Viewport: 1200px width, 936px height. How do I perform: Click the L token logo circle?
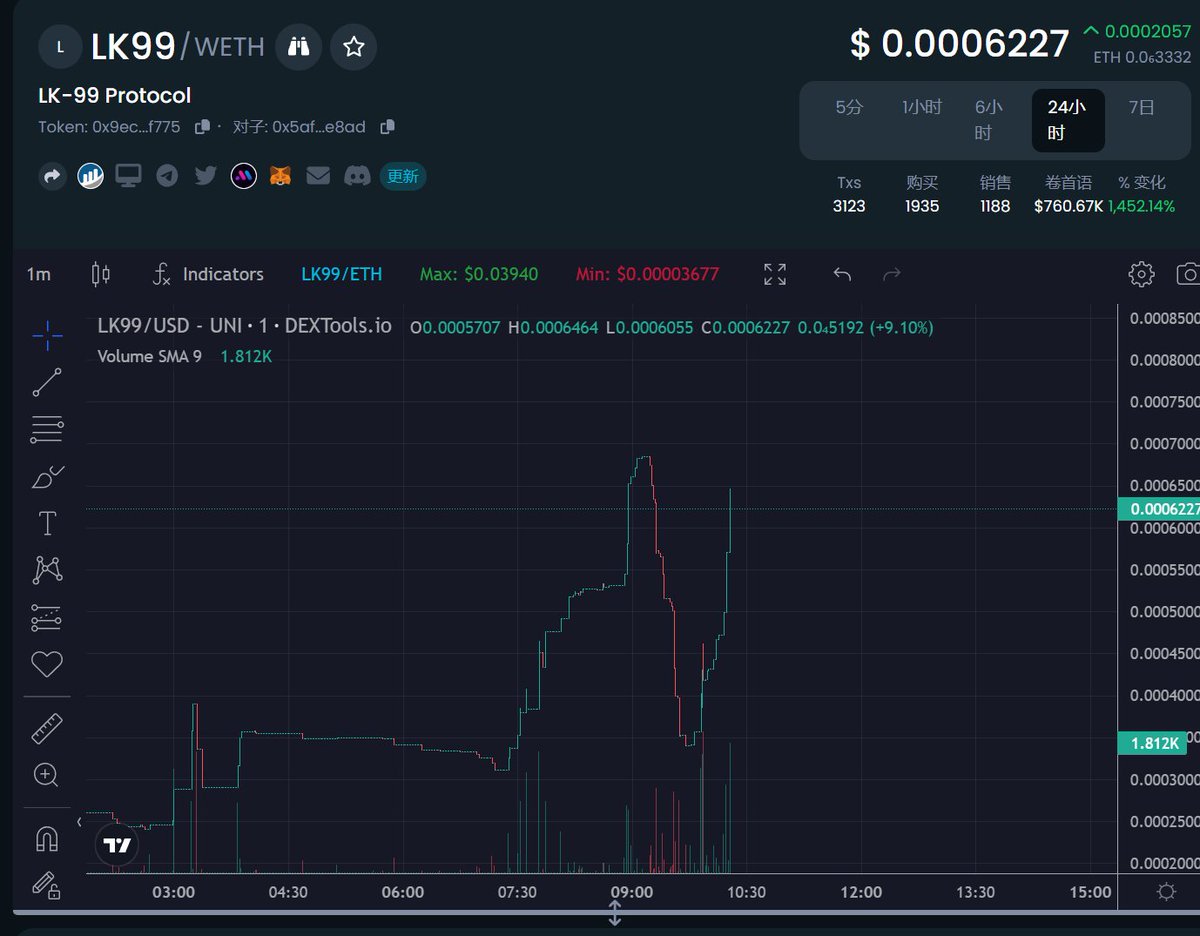[61, 46]
